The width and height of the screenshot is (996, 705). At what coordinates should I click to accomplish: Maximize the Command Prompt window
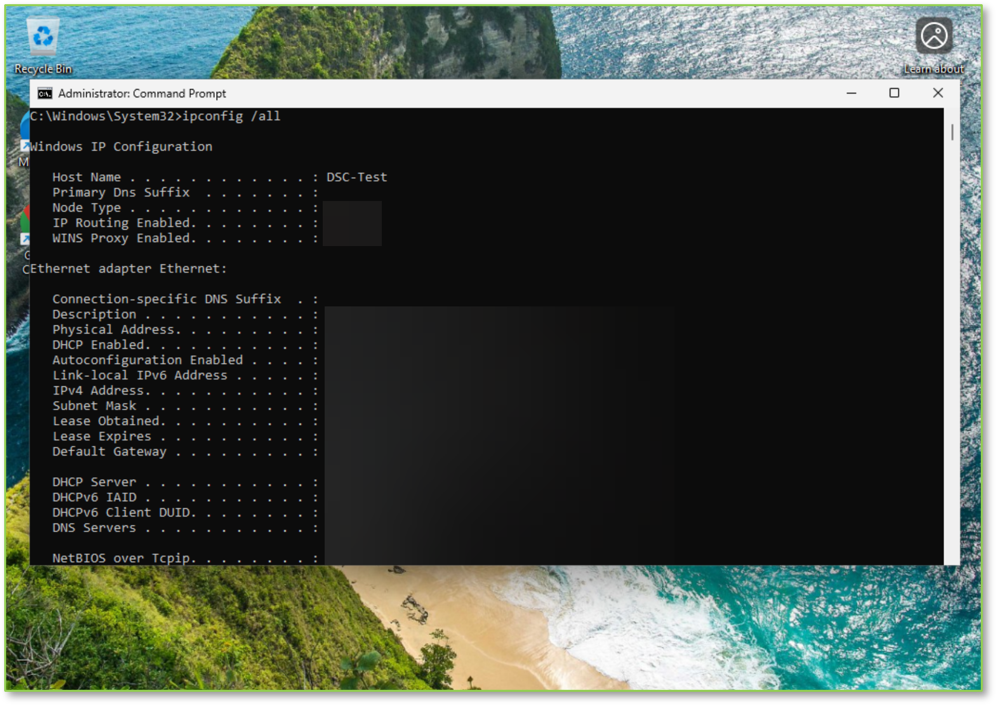pos(894,93)
